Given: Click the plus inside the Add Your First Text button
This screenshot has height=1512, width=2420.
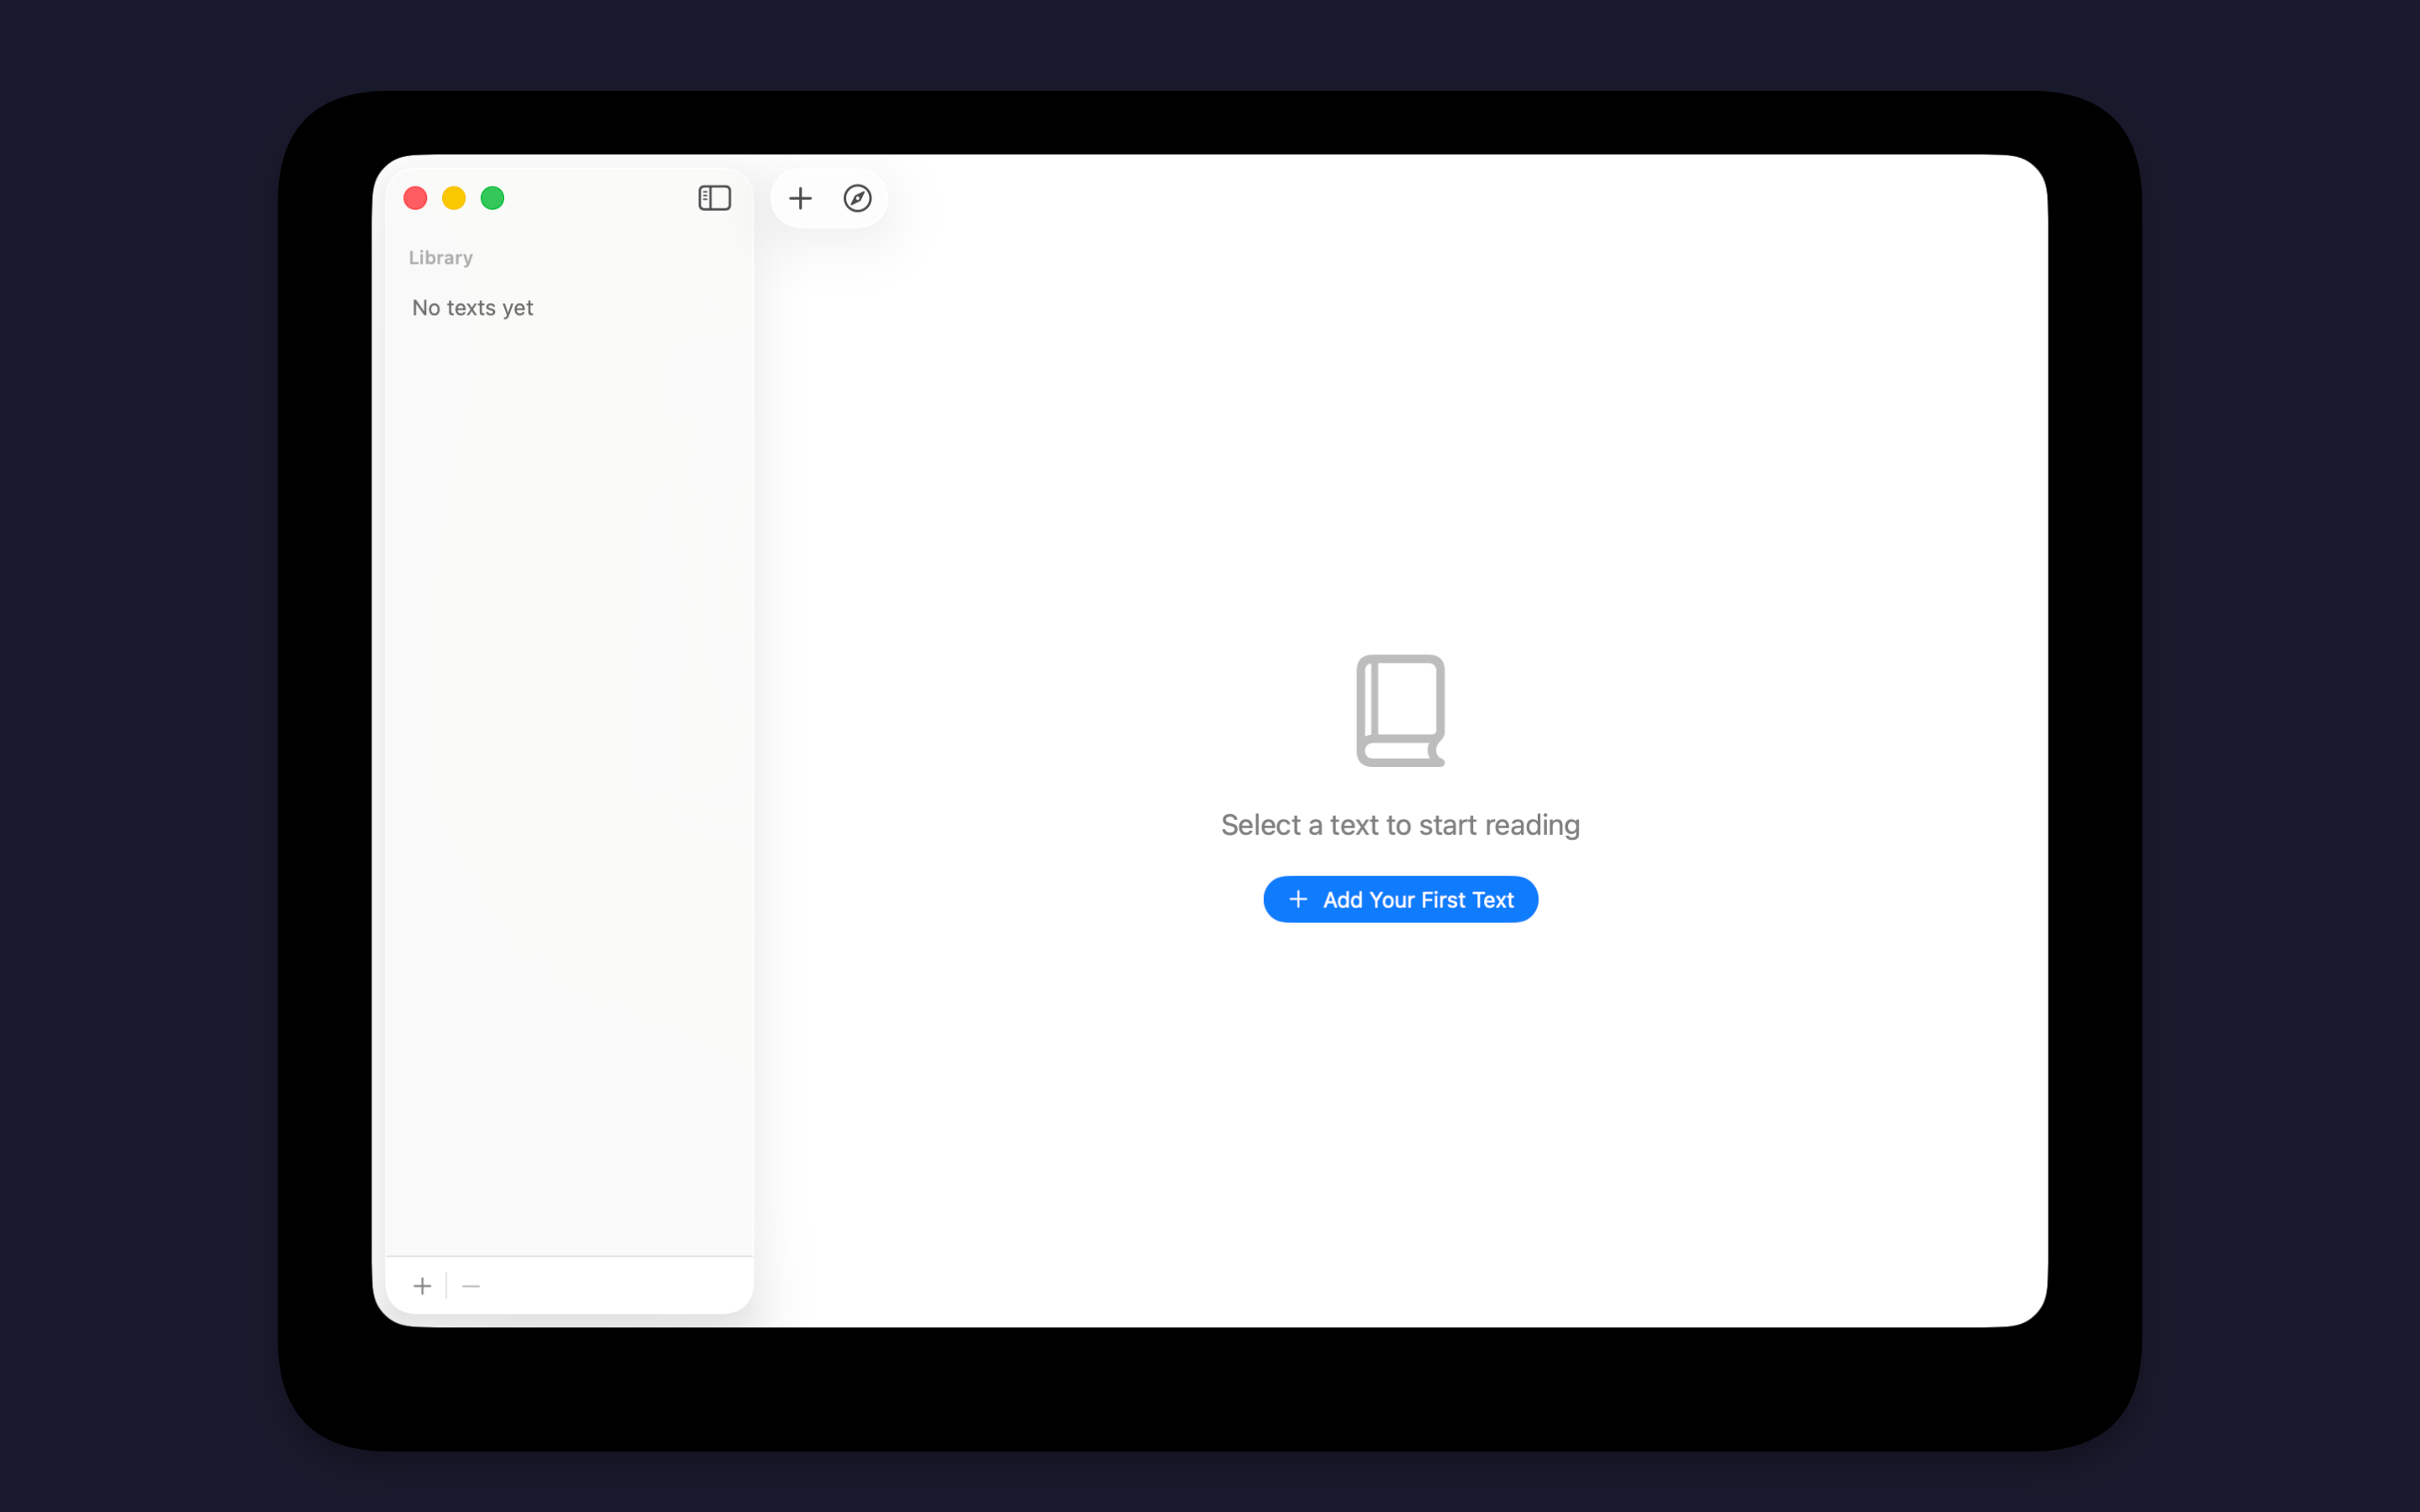Looking at the screenshot, I should tap(1298, 899).
